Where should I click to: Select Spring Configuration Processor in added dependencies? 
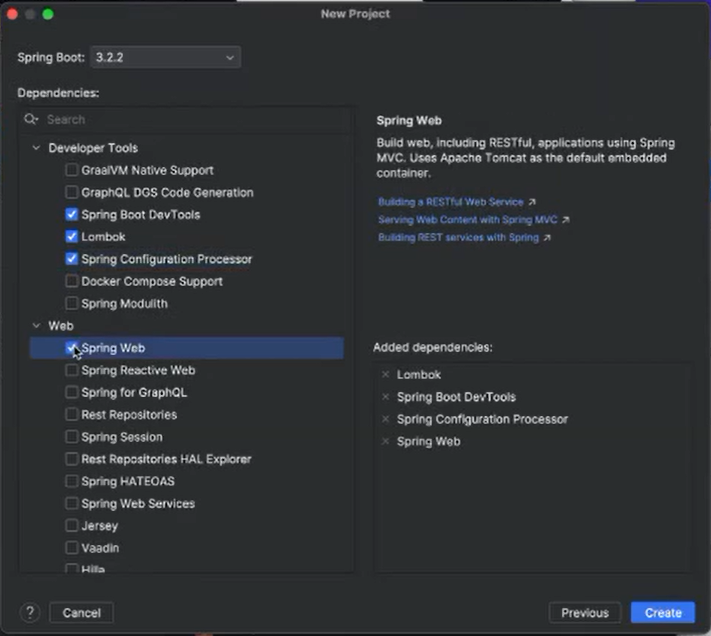pyautogui.click(x=482, y=419)
